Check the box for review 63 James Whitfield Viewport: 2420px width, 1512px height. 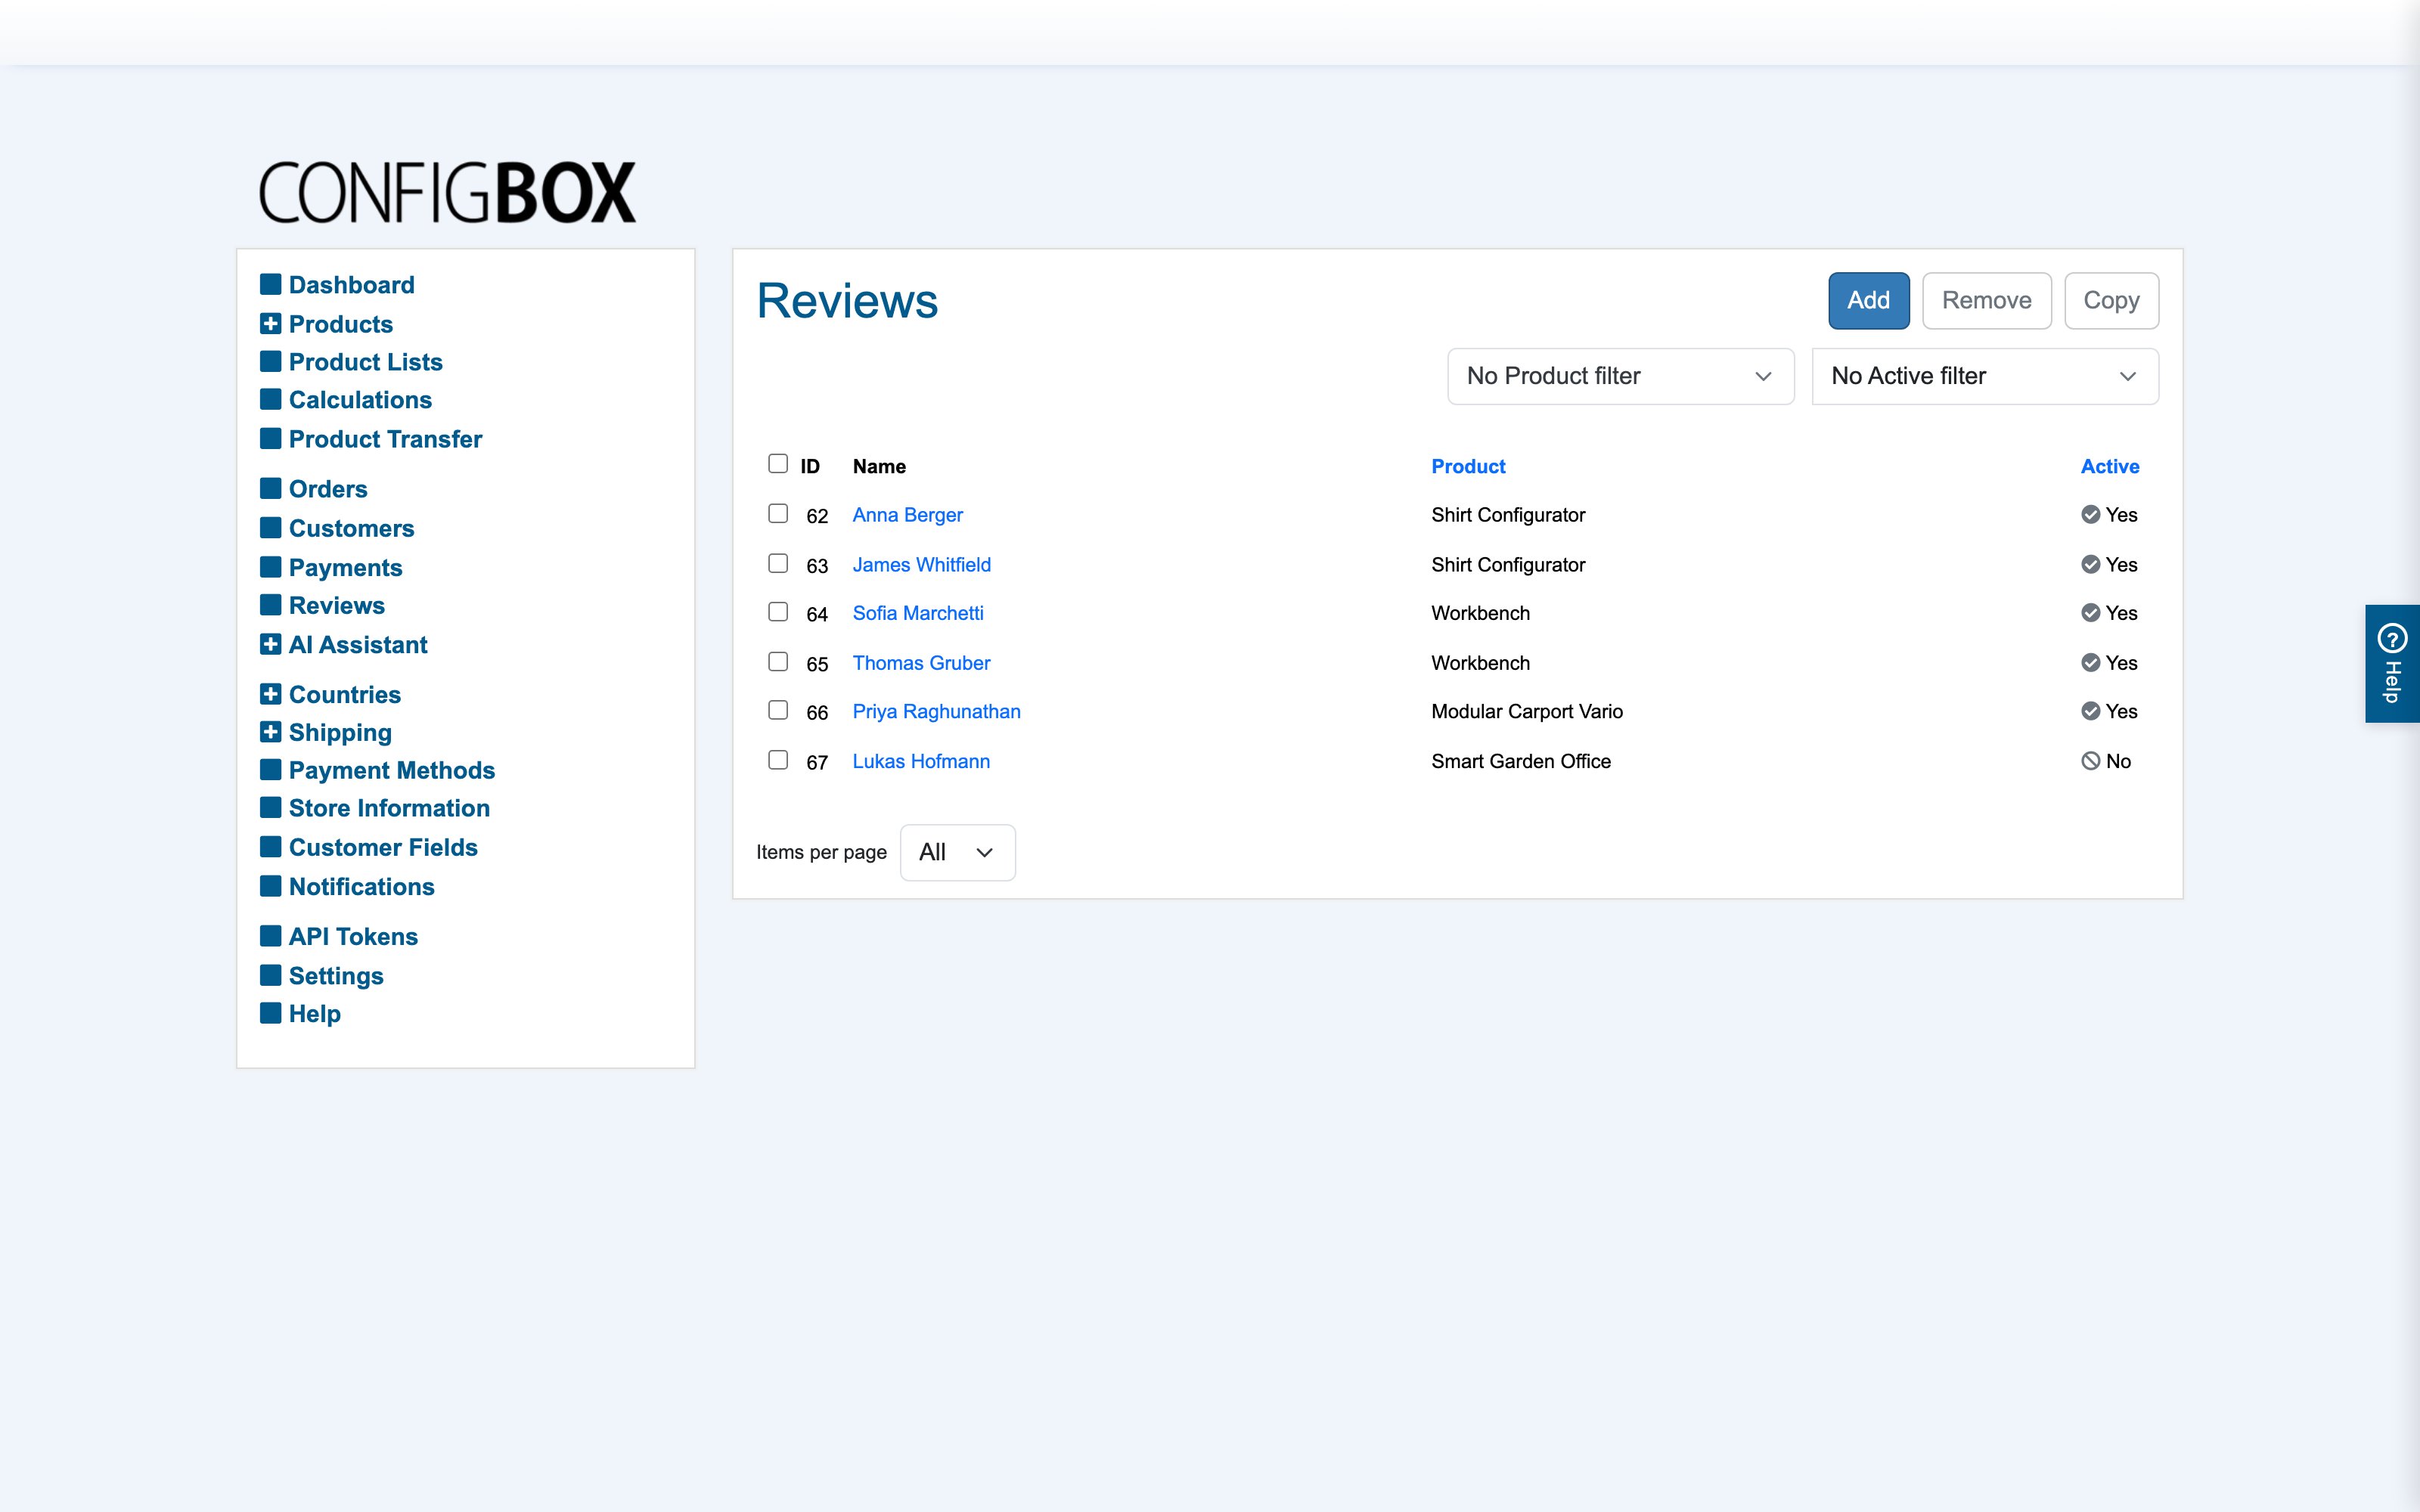coord(778,563)
